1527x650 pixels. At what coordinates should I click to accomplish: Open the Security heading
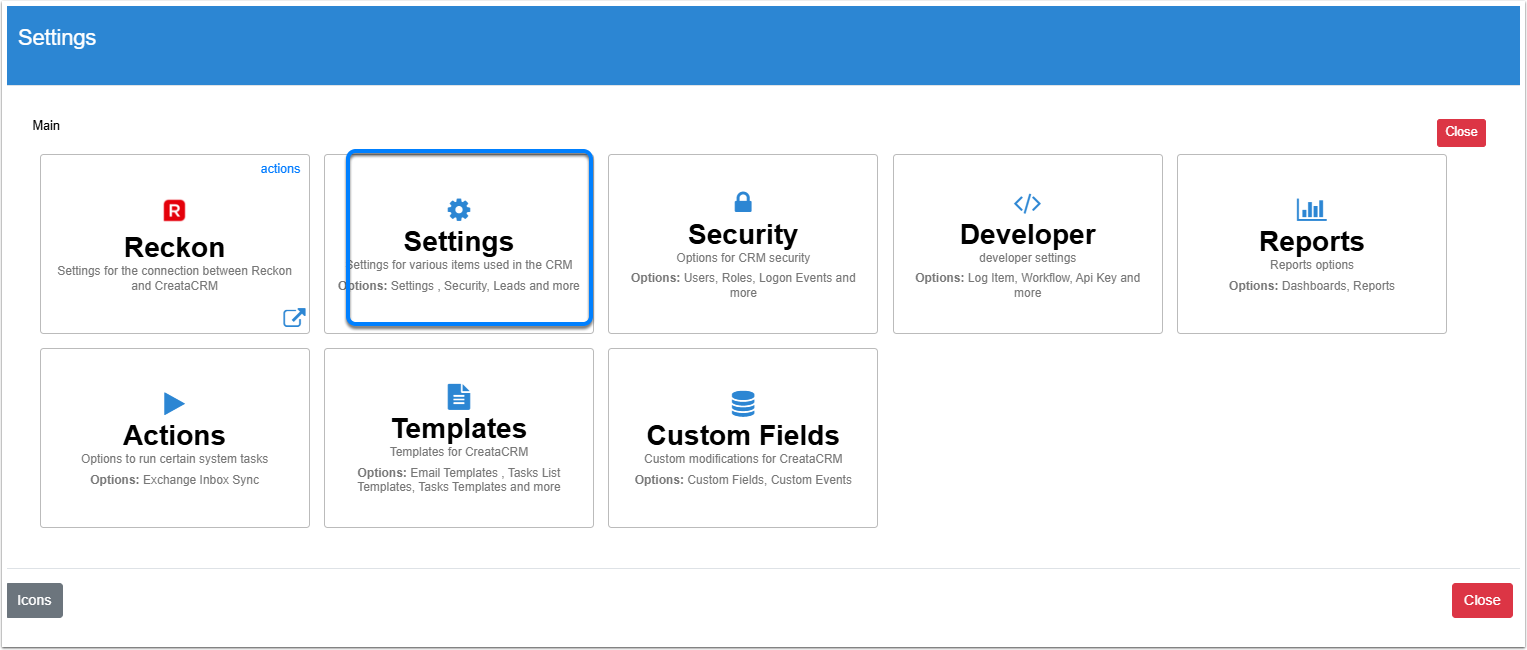coord(743,234)
